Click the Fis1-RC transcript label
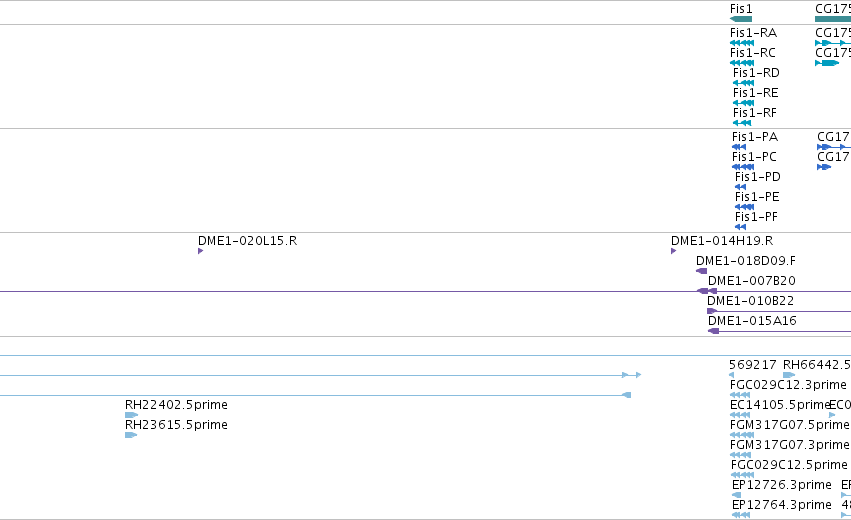 752,53
